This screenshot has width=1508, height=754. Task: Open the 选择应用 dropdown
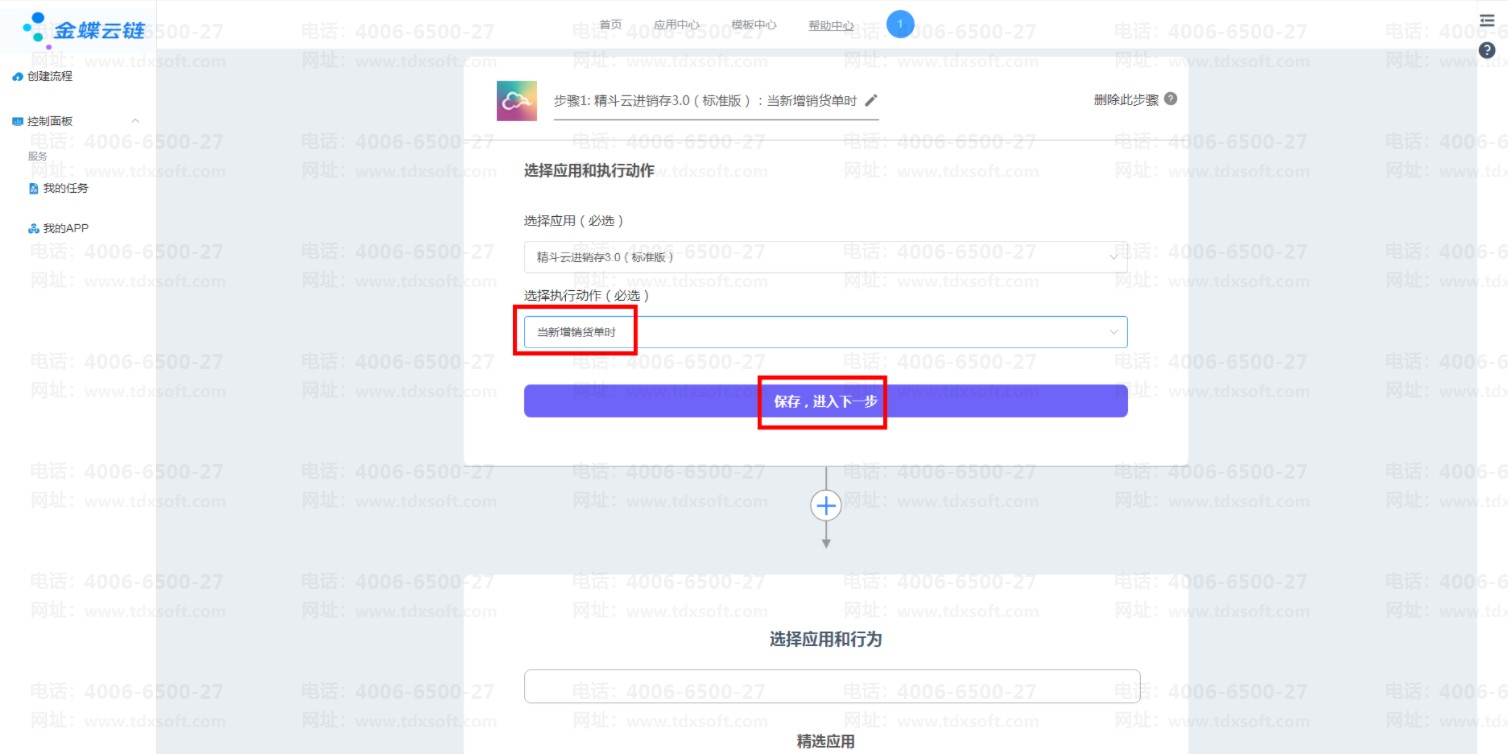pyautogui.click(x=825, y=257)
